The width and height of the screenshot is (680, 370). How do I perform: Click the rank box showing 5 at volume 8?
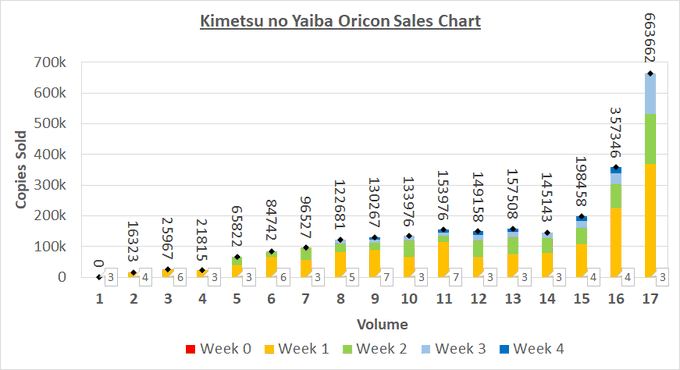pos(352,277)
